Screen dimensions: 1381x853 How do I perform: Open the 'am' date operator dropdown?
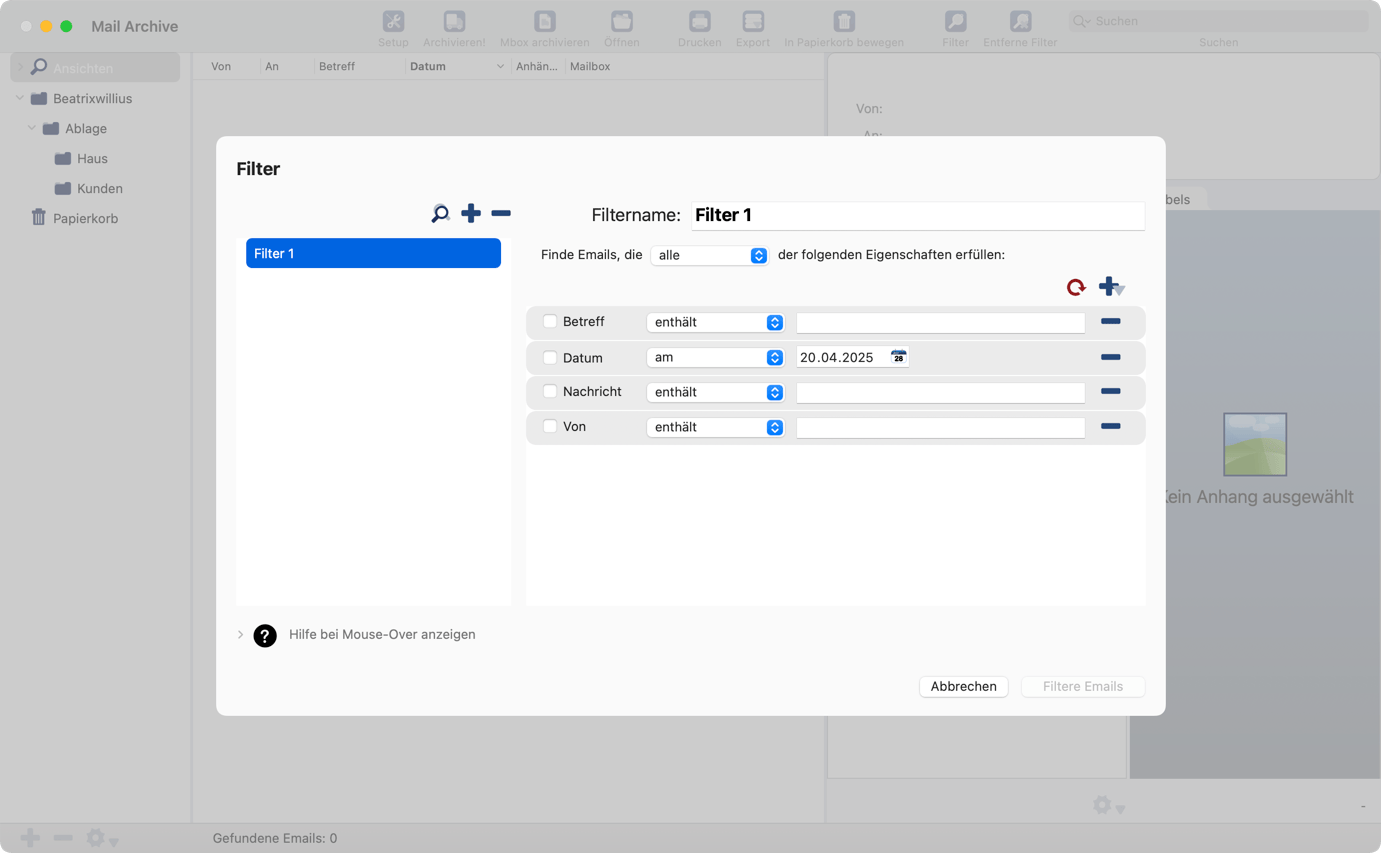pyautogui.click(x=715, y=357)
